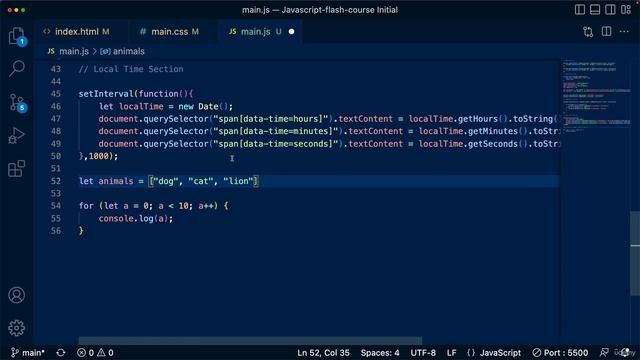Open the Accounts menu
This screenshot has width=640, height=360.
(x=17, y=295)
